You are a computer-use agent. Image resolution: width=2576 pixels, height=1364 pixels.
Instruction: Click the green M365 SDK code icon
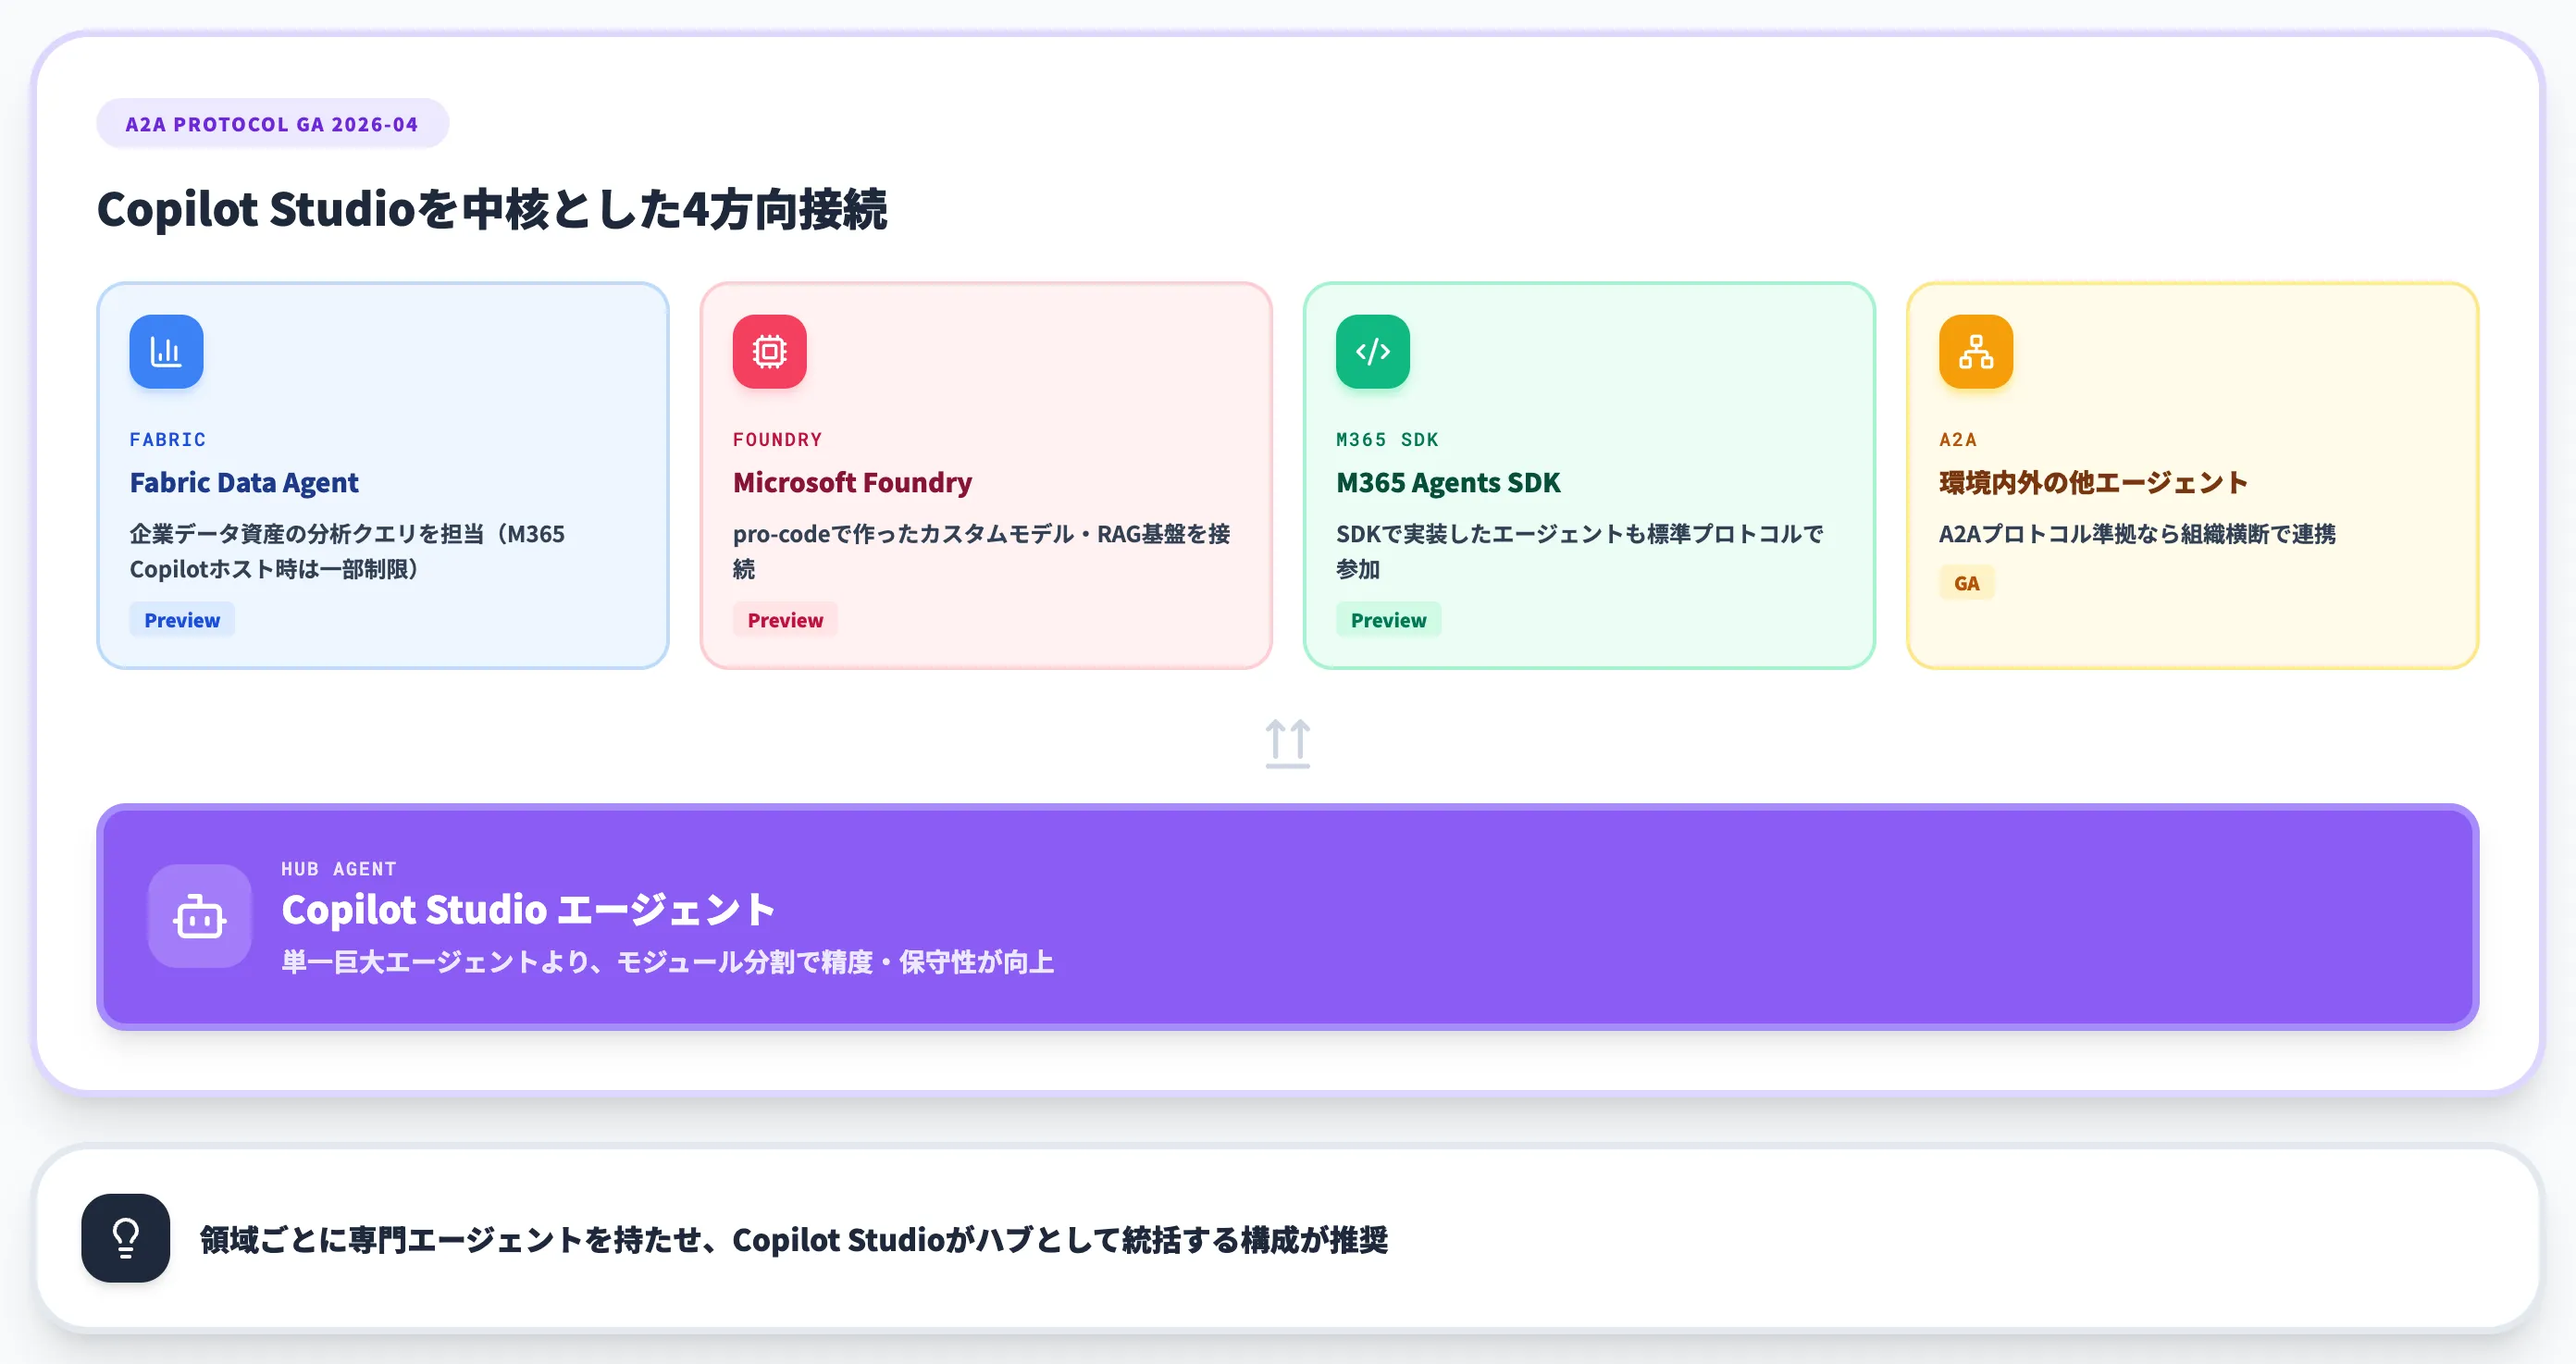(1372, 351)
